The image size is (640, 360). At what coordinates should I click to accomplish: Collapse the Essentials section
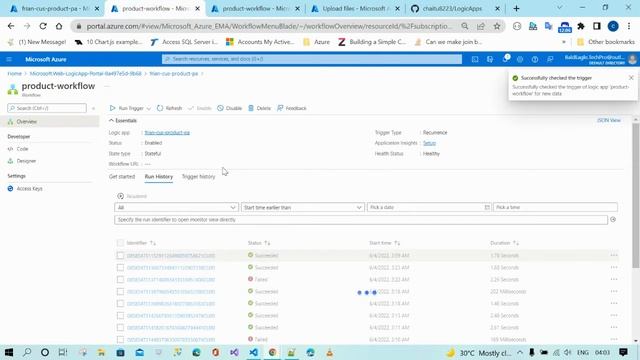[123, 120]
